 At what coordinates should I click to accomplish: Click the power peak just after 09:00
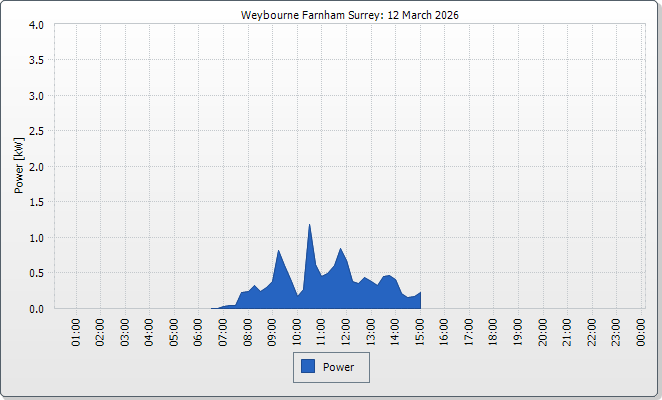coord(279,251)
